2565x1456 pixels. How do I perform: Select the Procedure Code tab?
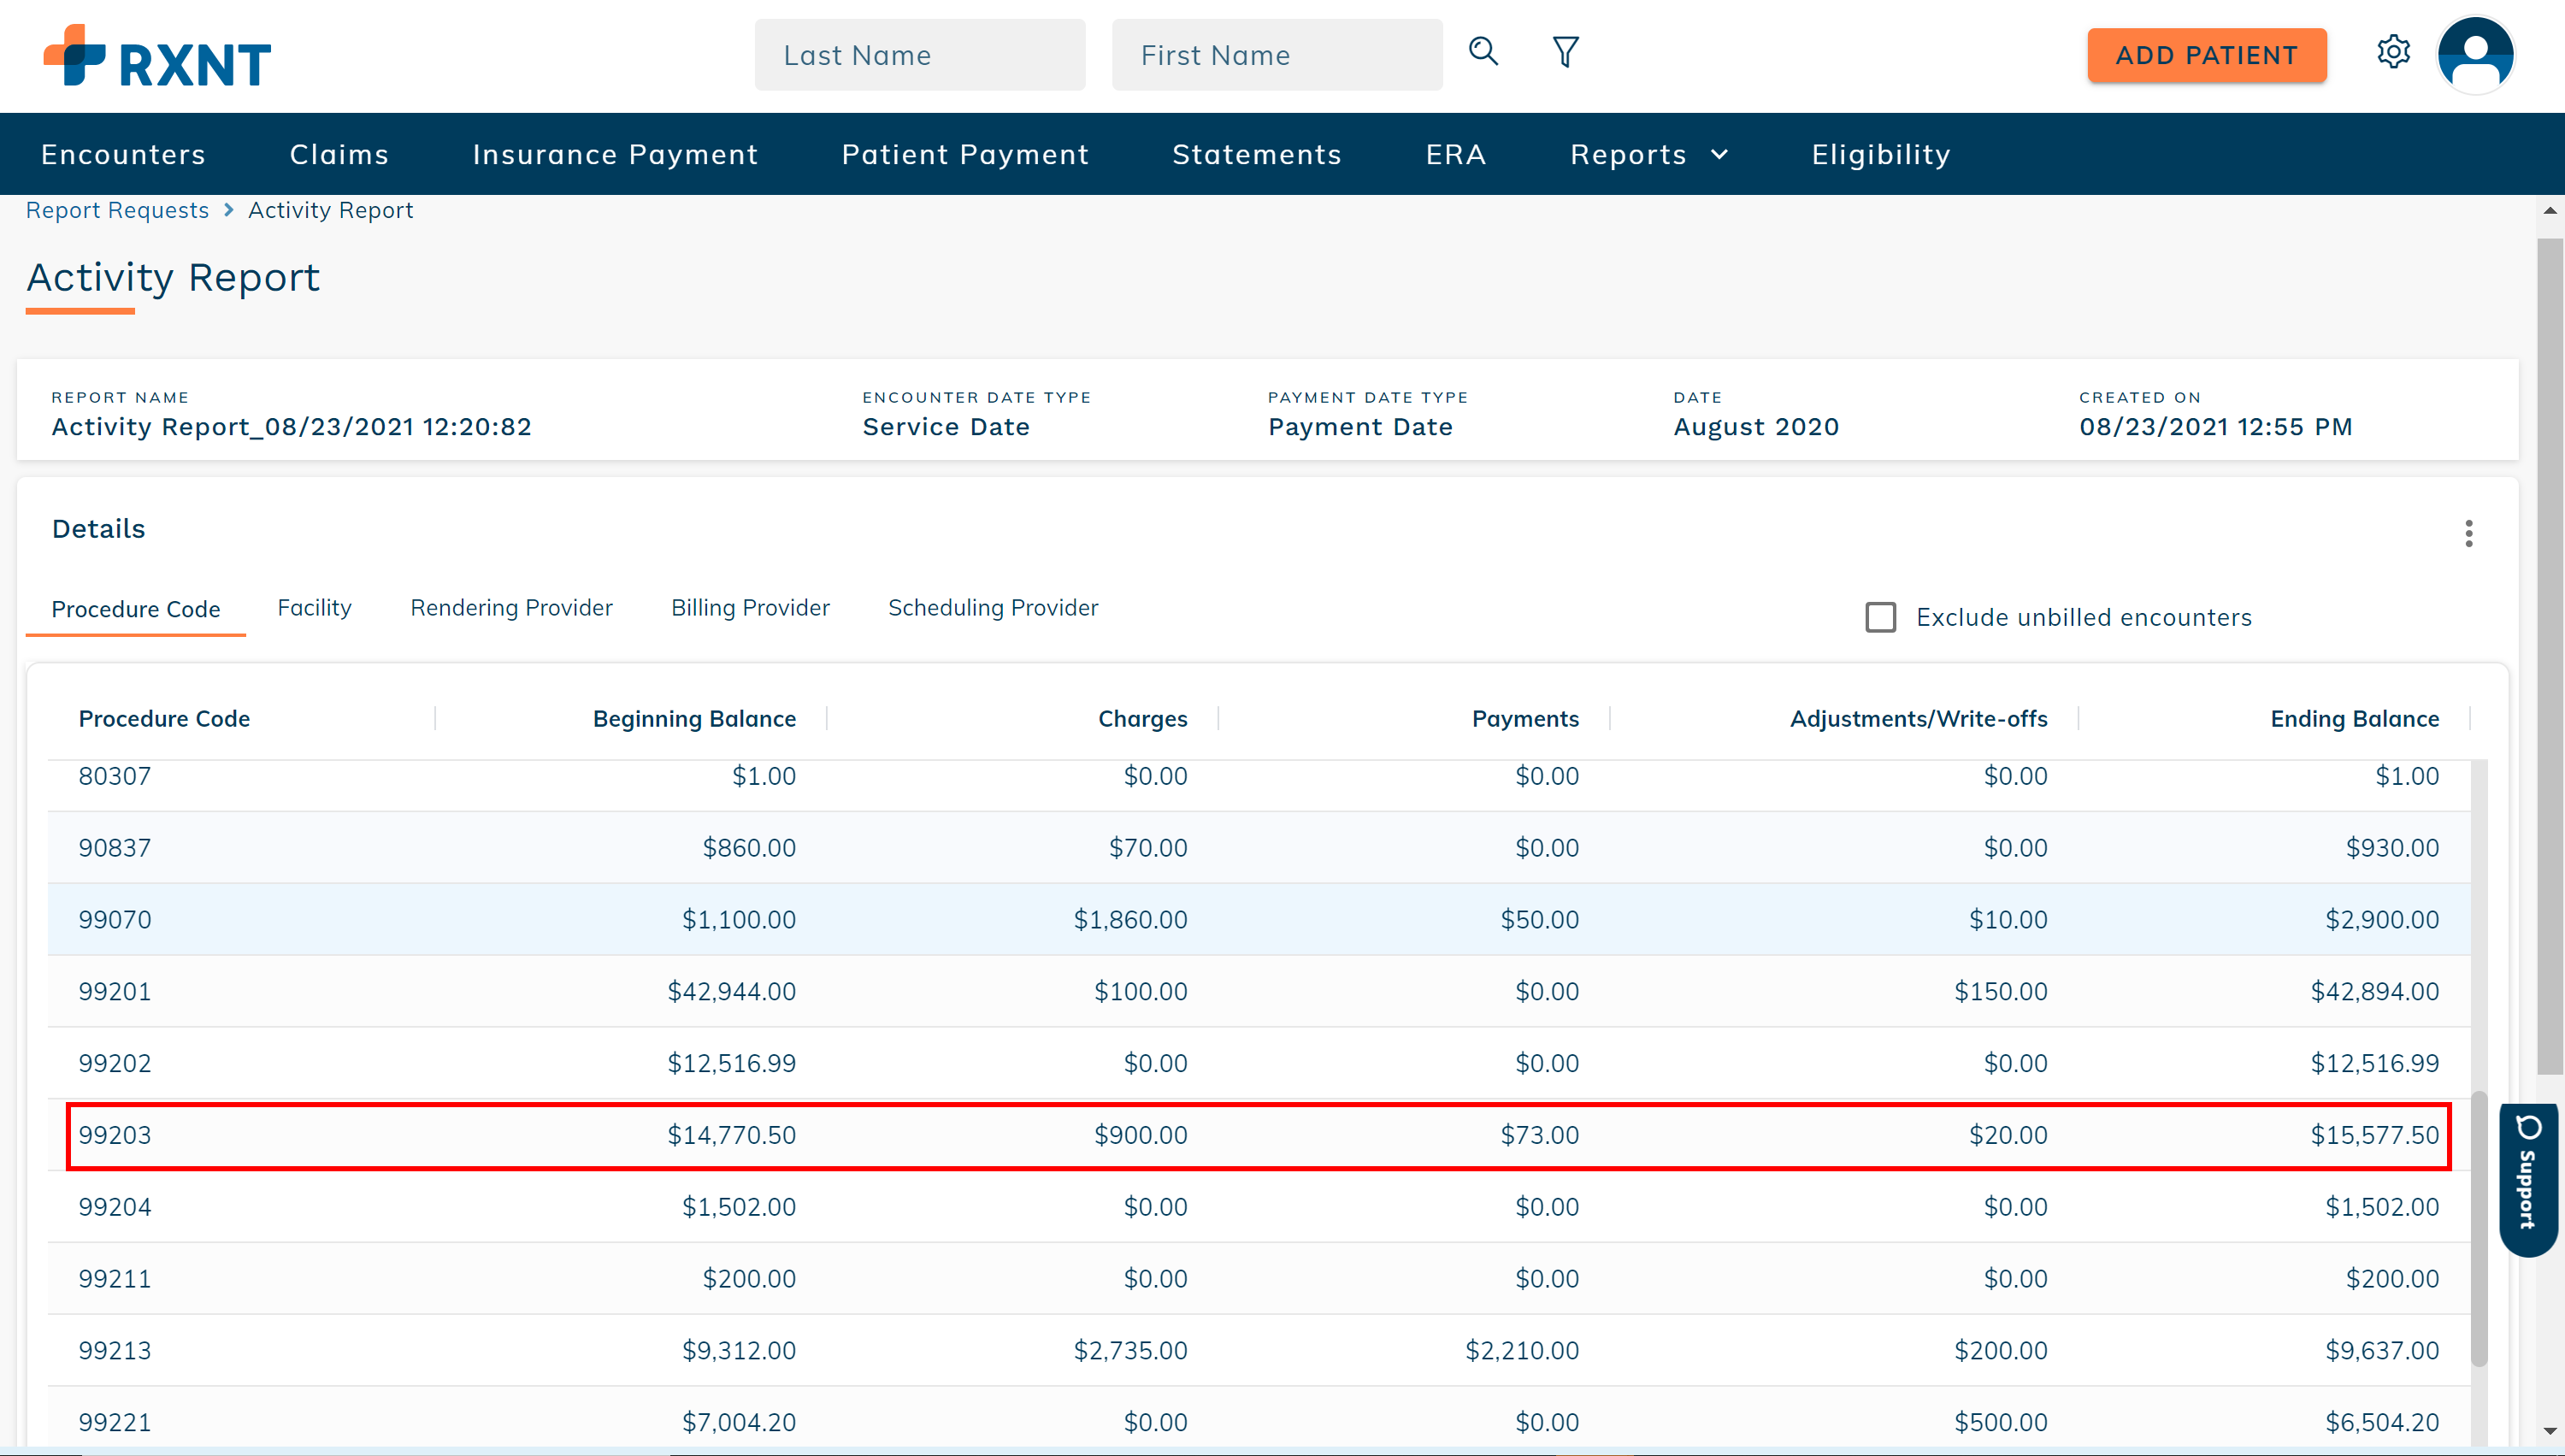pyautogui.click(x=136, y=609)
